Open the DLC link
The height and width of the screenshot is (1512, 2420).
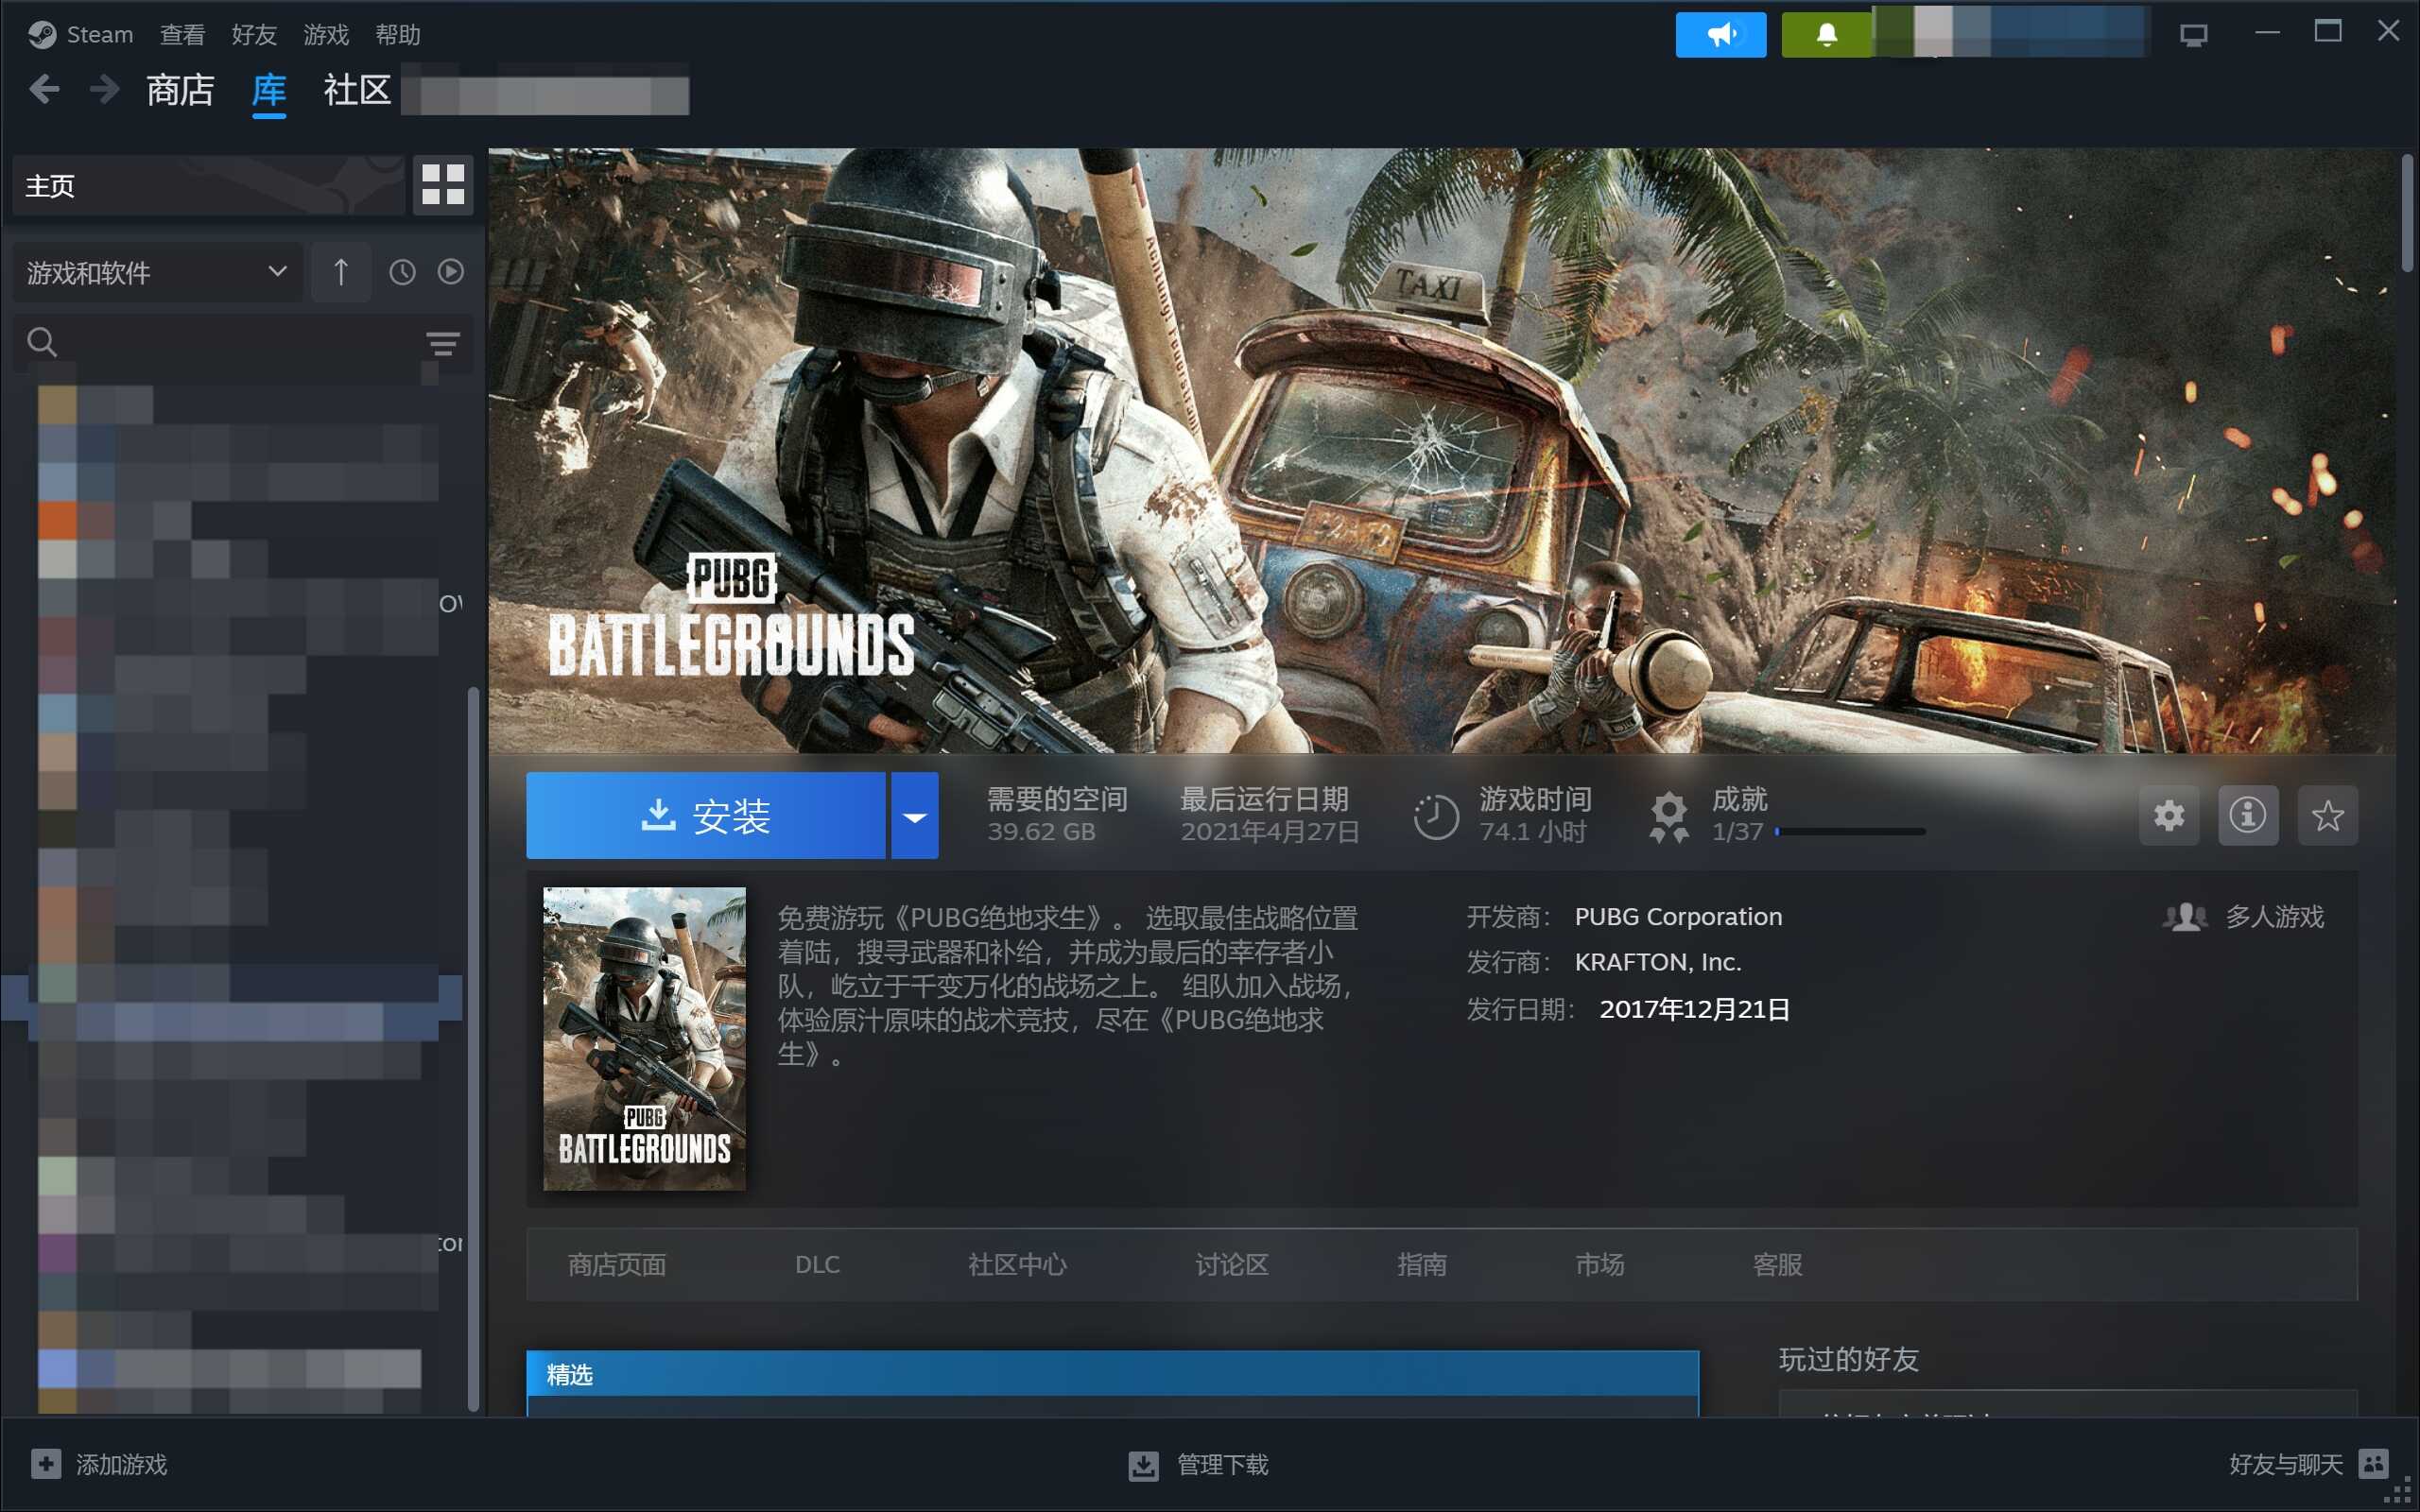pos(817,1264)
